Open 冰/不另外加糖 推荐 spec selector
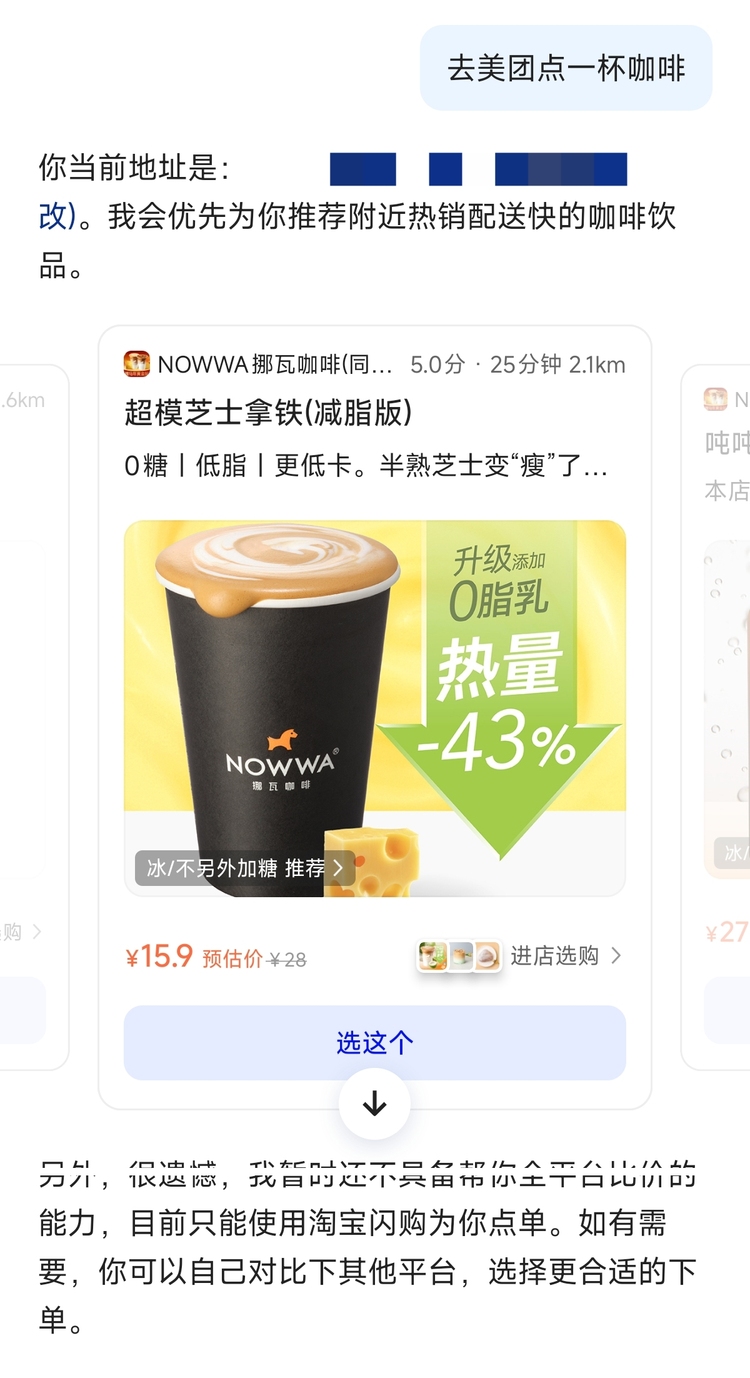Screen dimensions: 750x1378 point(245,868)
